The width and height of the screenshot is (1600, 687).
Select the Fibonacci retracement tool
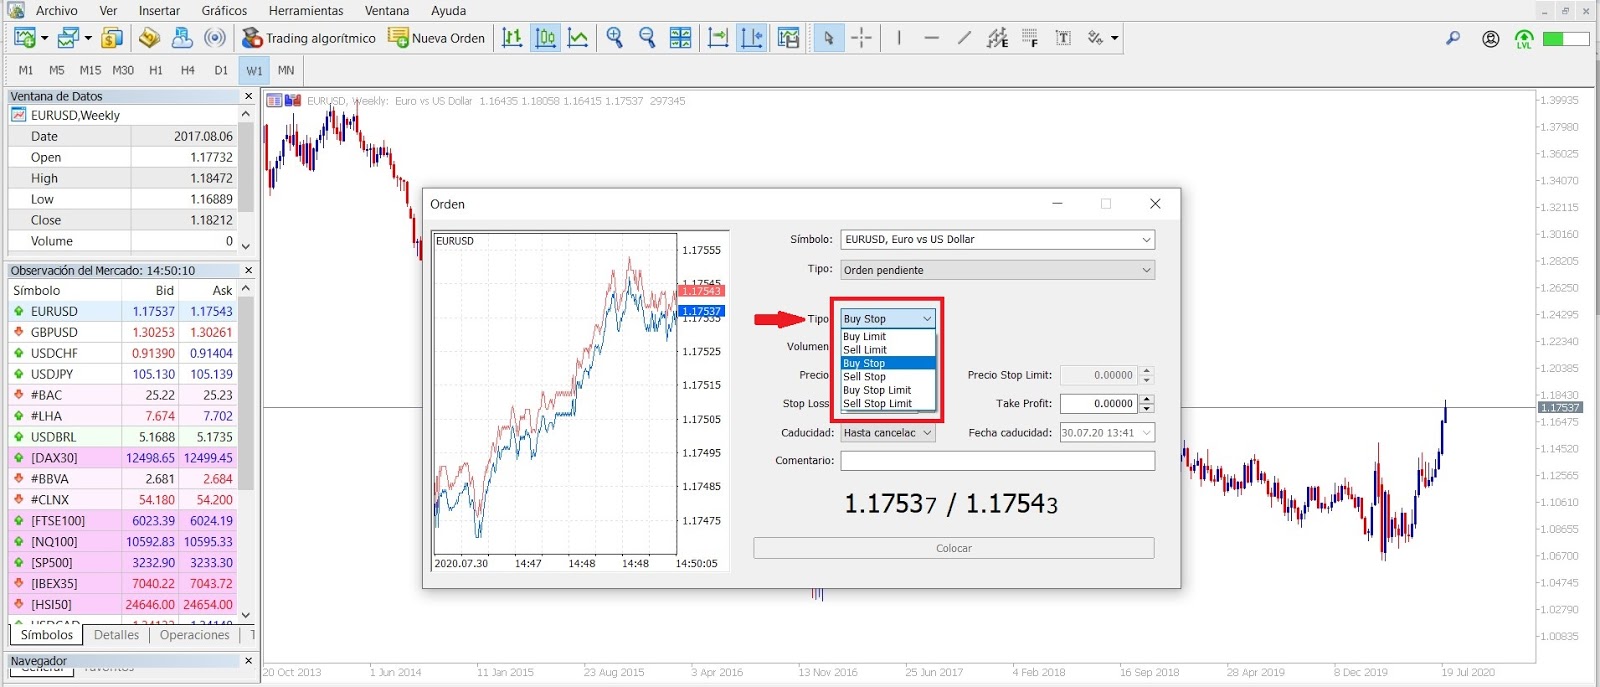(1030, 38)
